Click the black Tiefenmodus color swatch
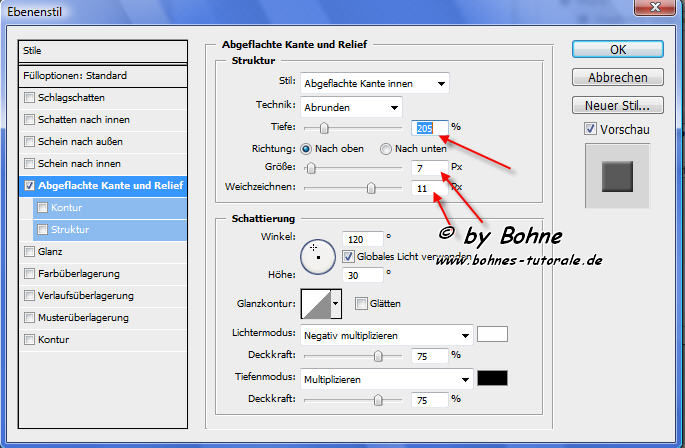The width and height of the screenshot is (685, 448). coord(493,378)
